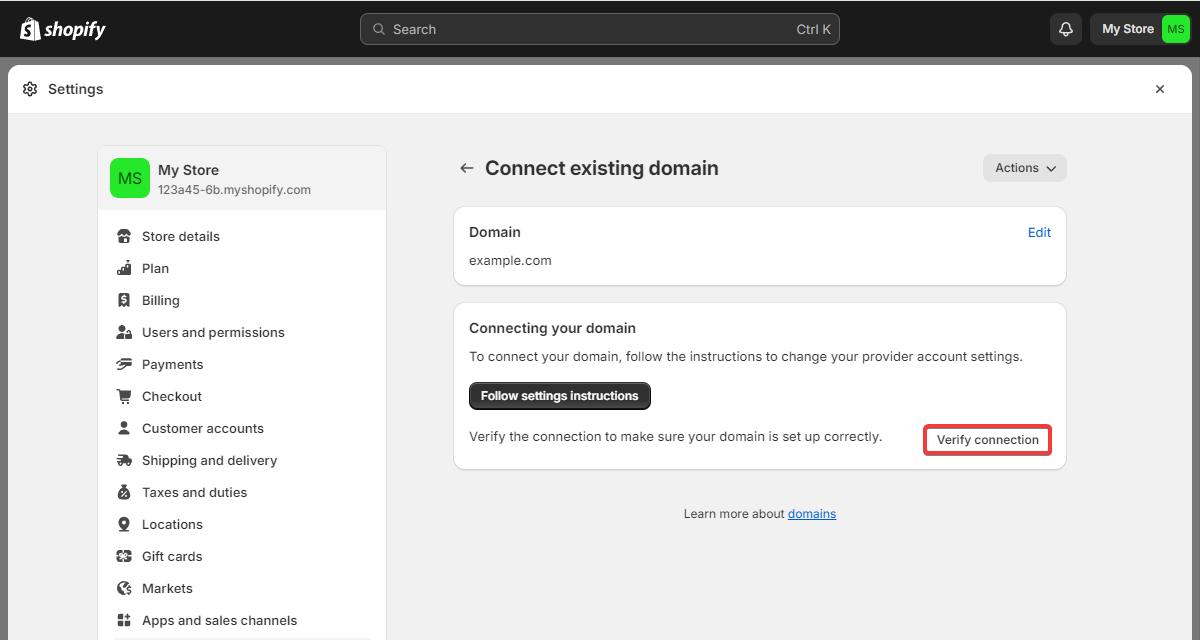This screenshot has height=640, width=1200.
Task: Open notifications bell icon
Action: pyautogui.click(x=1066, y=29)
